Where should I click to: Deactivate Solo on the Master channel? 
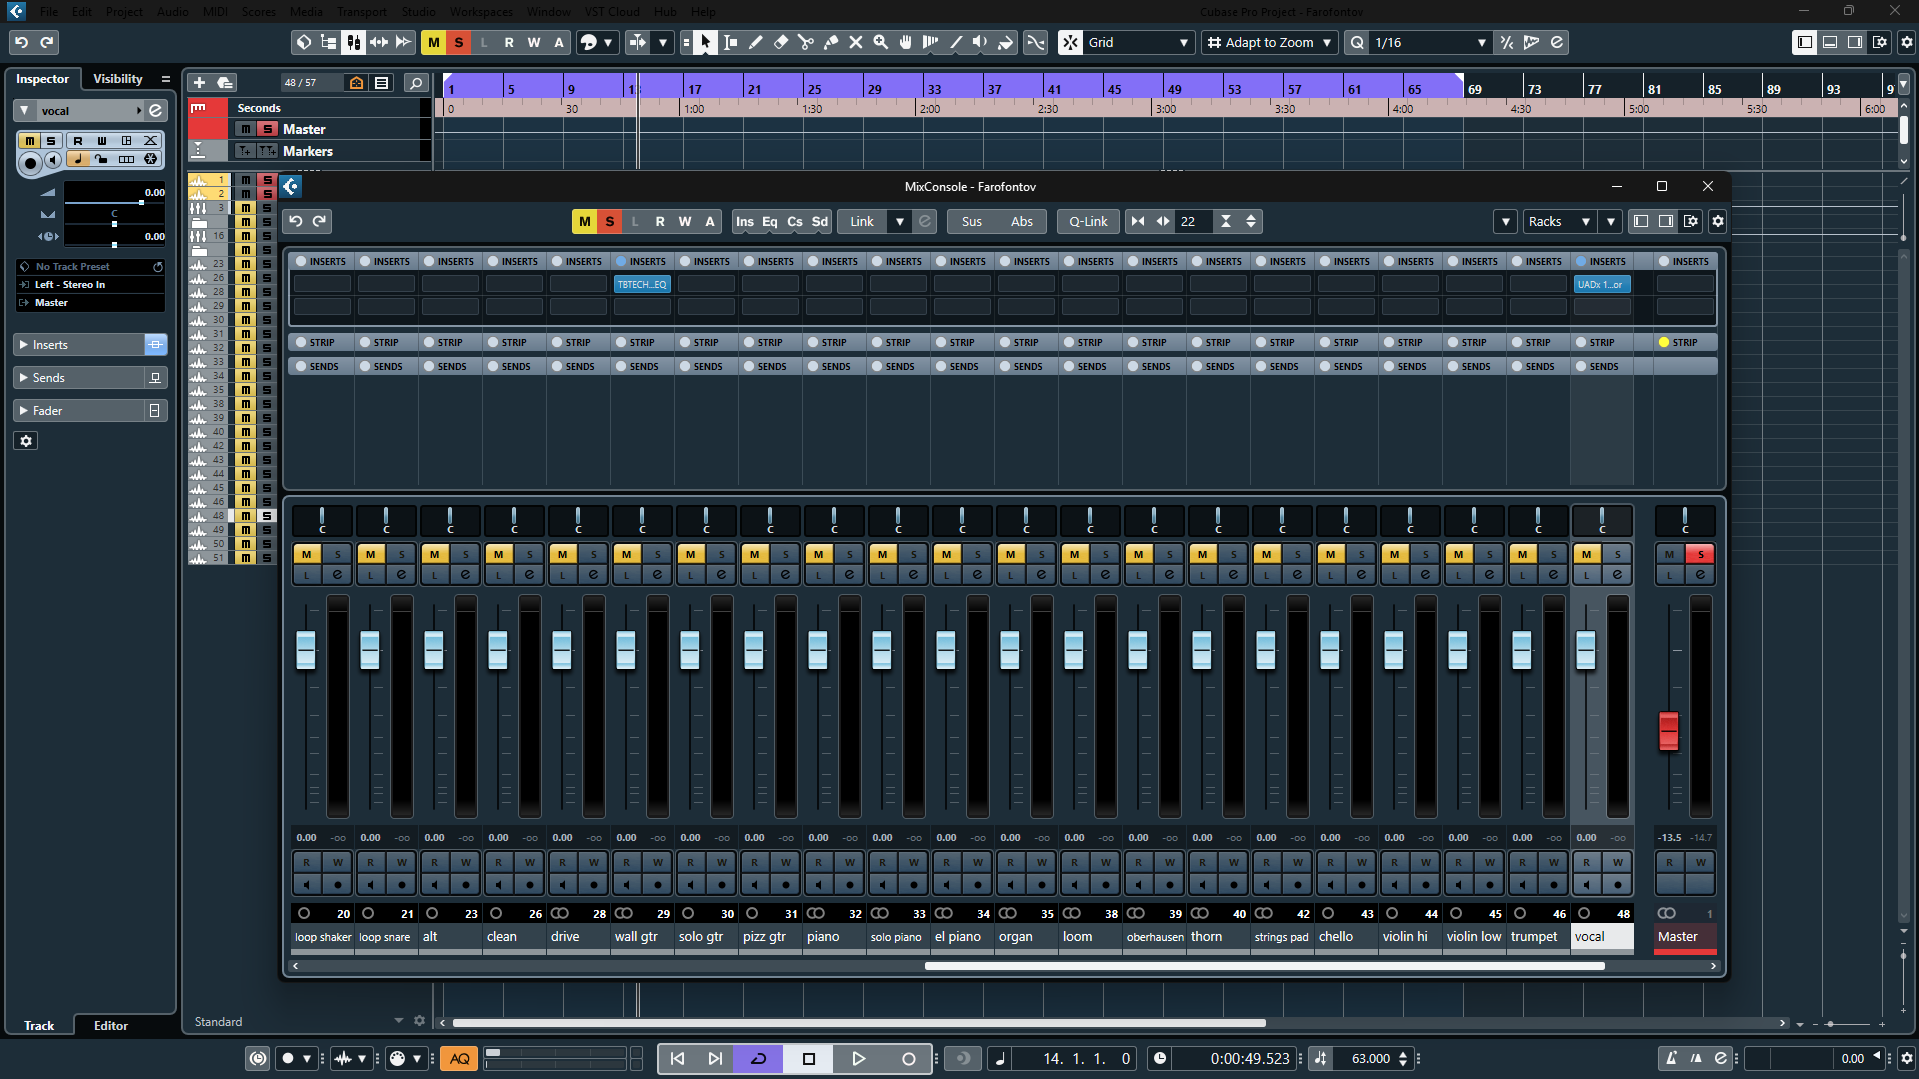pyautogui.click(x=1701, y=554)
